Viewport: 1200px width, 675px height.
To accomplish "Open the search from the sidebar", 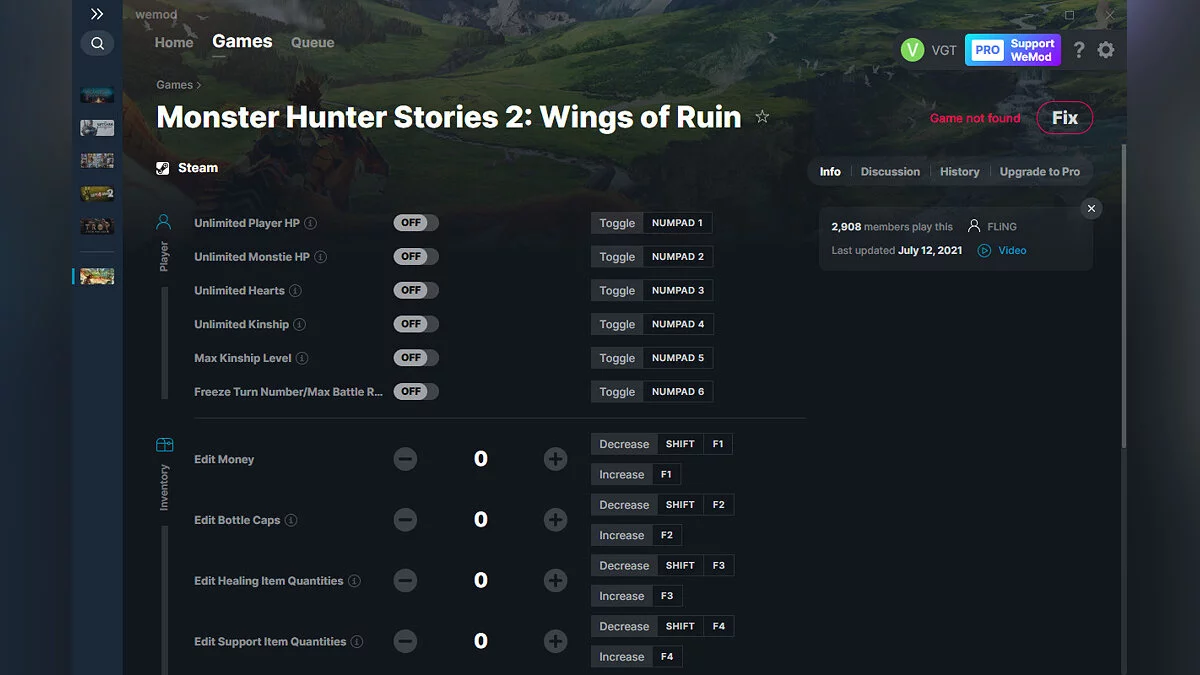I will click(x=97, y=43).
